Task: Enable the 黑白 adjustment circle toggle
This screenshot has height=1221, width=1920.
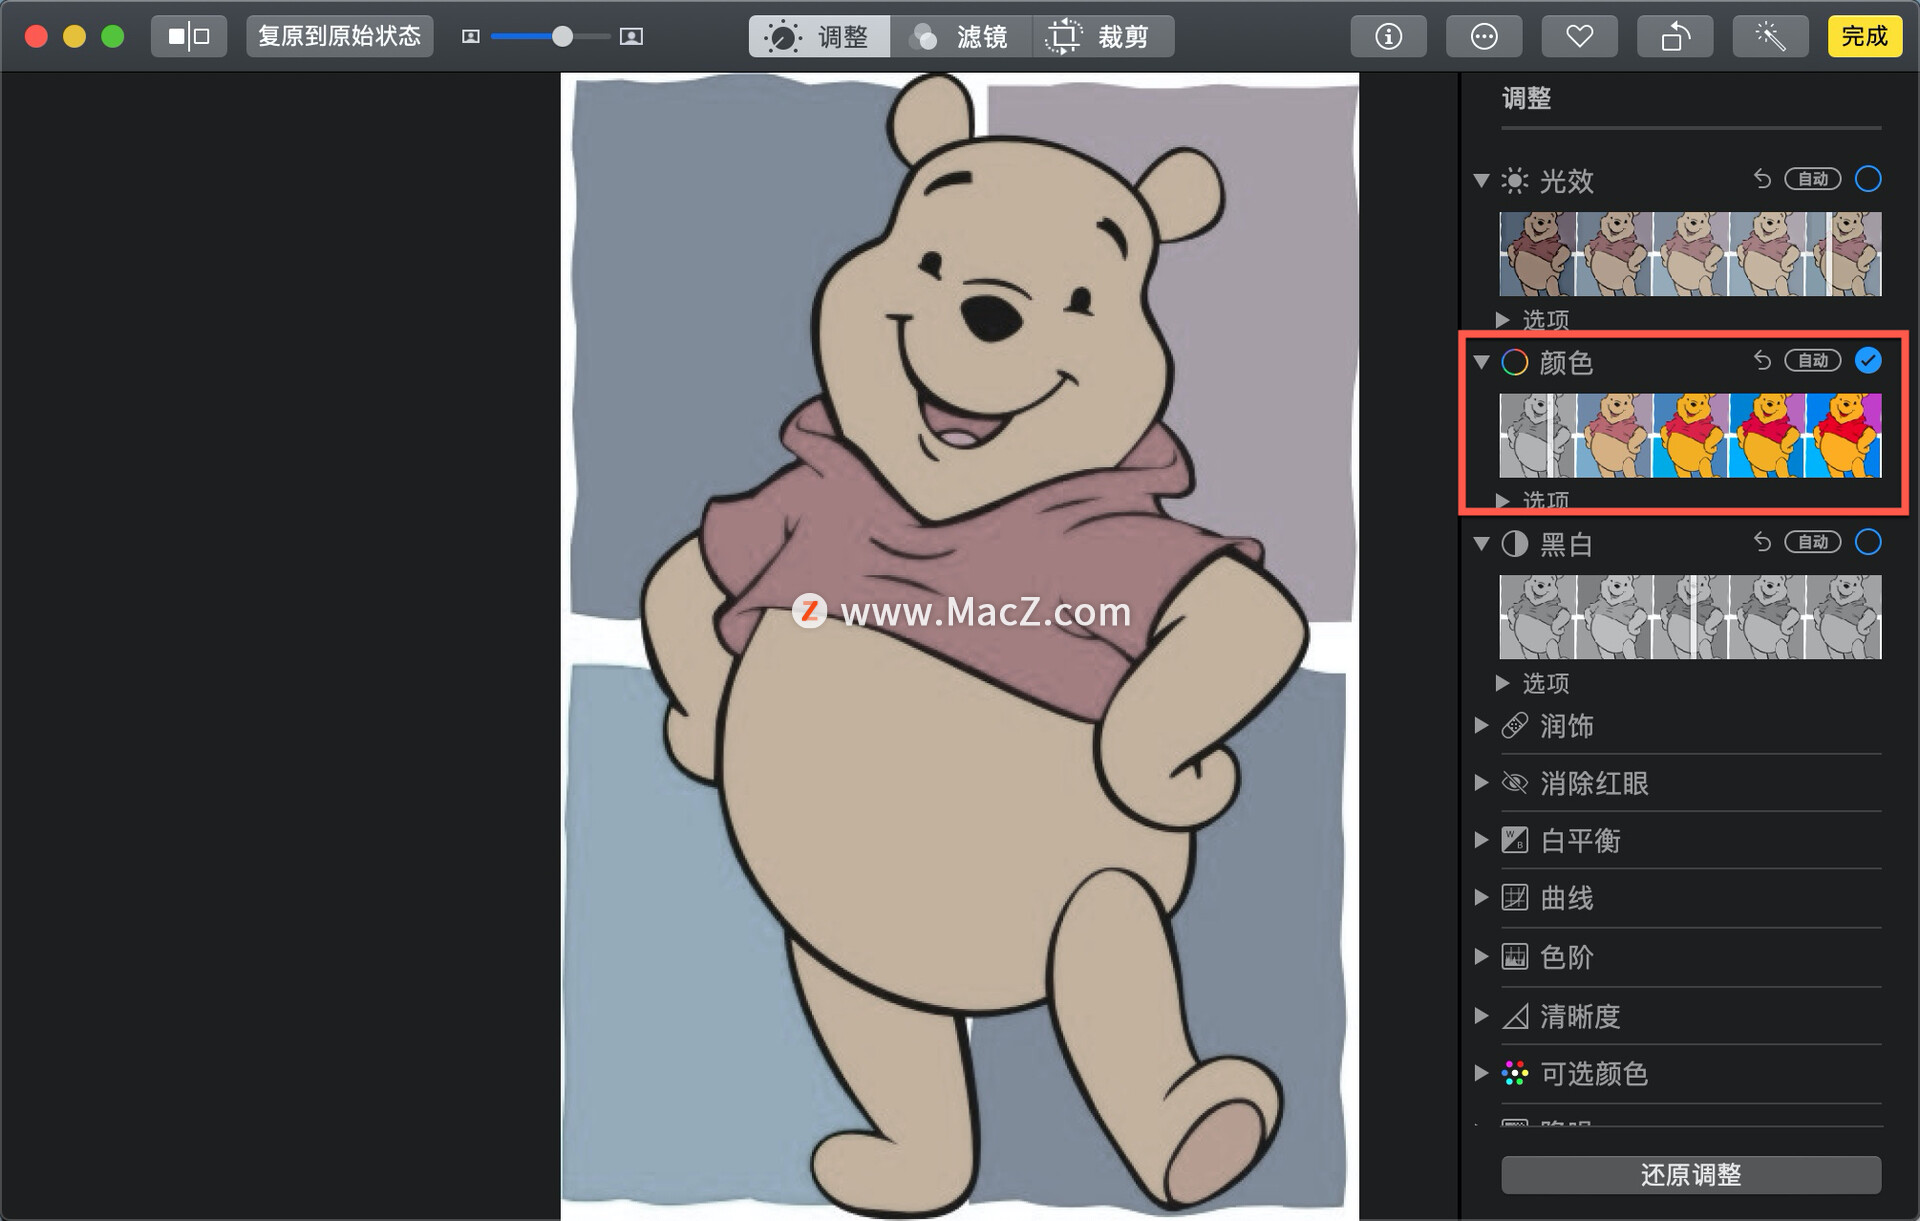Action: point(1867,542)
